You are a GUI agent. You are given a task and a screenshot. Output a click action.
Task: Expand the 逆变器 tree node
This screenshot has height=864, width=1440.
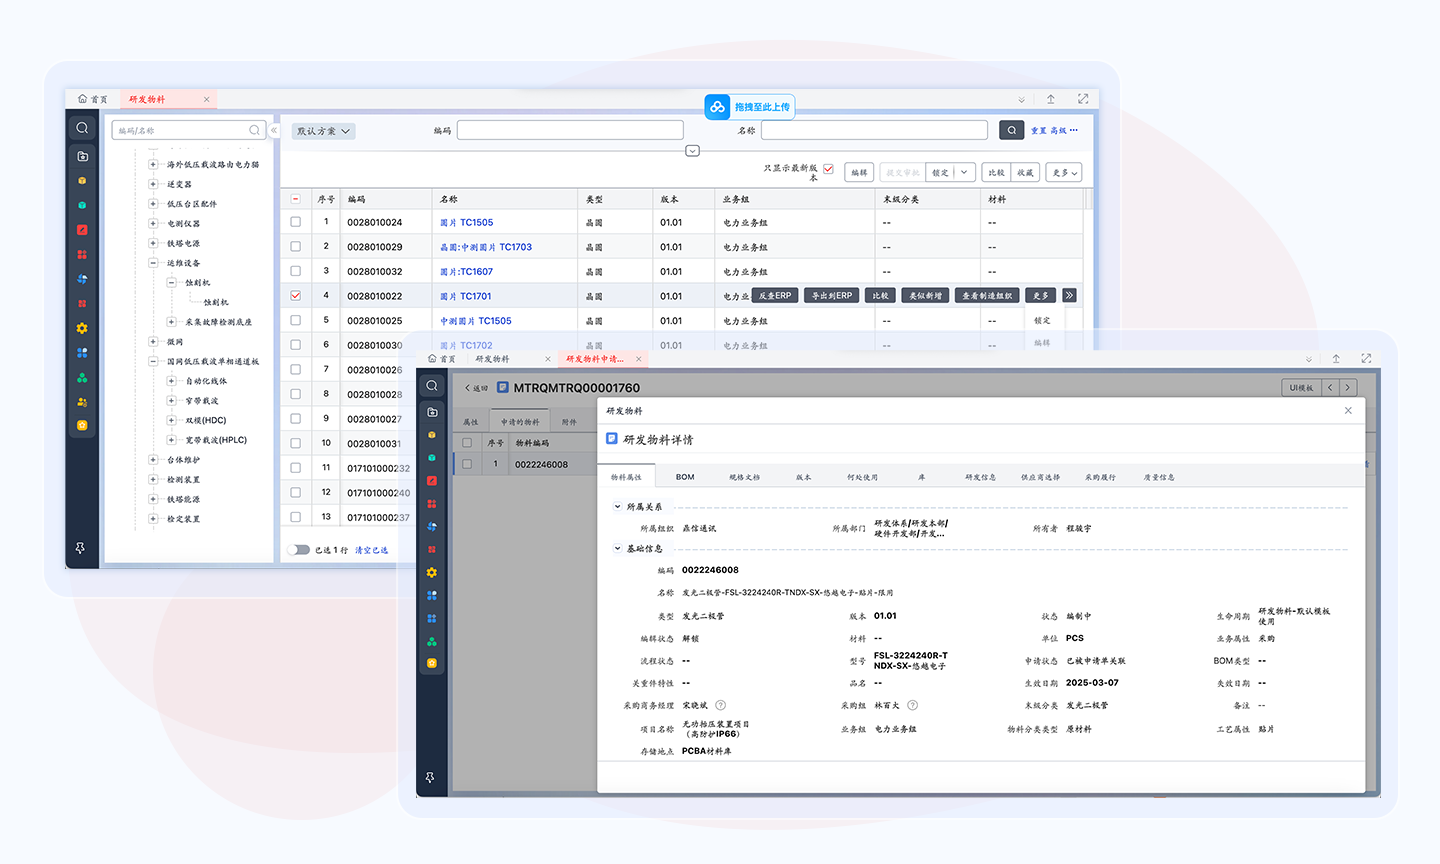[153, 184]
